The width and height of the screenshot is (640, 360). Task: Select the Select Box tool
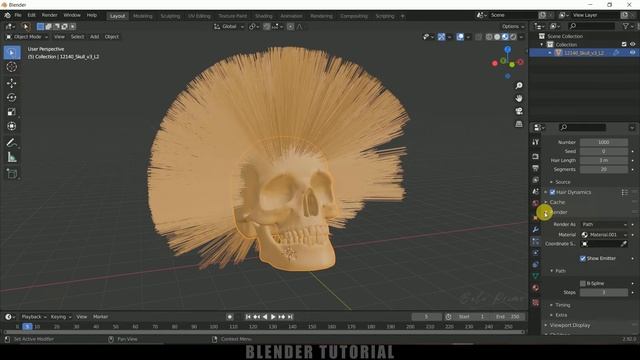tap(12, 53)
